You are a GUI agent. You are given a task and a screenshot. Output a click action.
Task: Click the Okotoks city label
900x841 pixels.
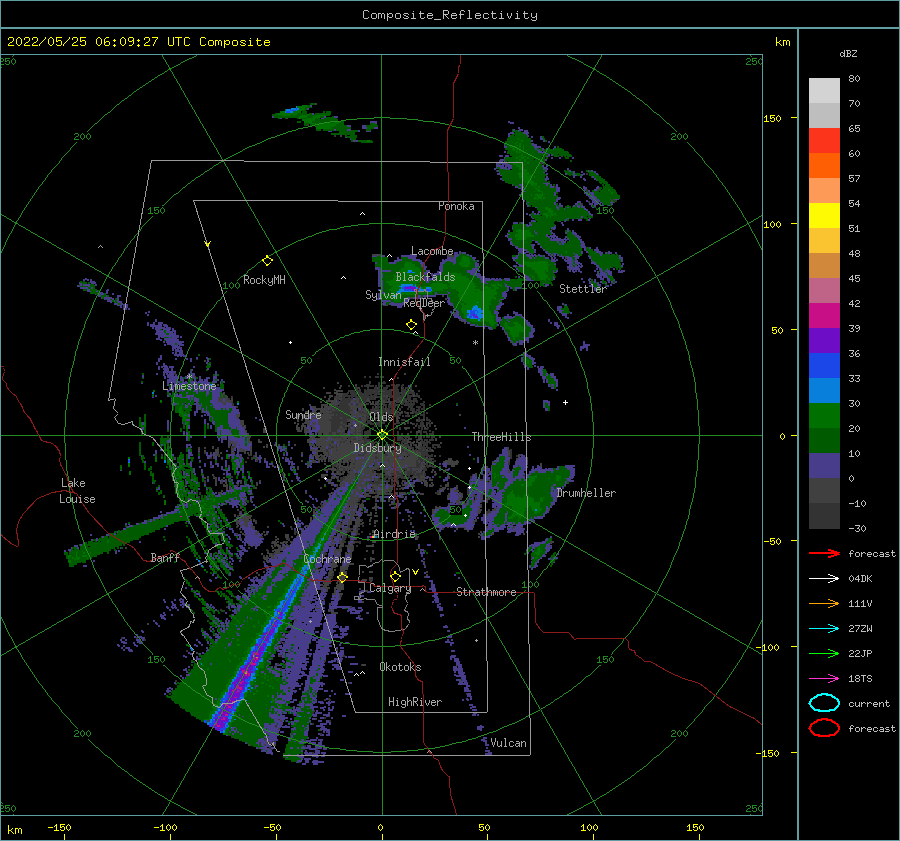(400, 667)
